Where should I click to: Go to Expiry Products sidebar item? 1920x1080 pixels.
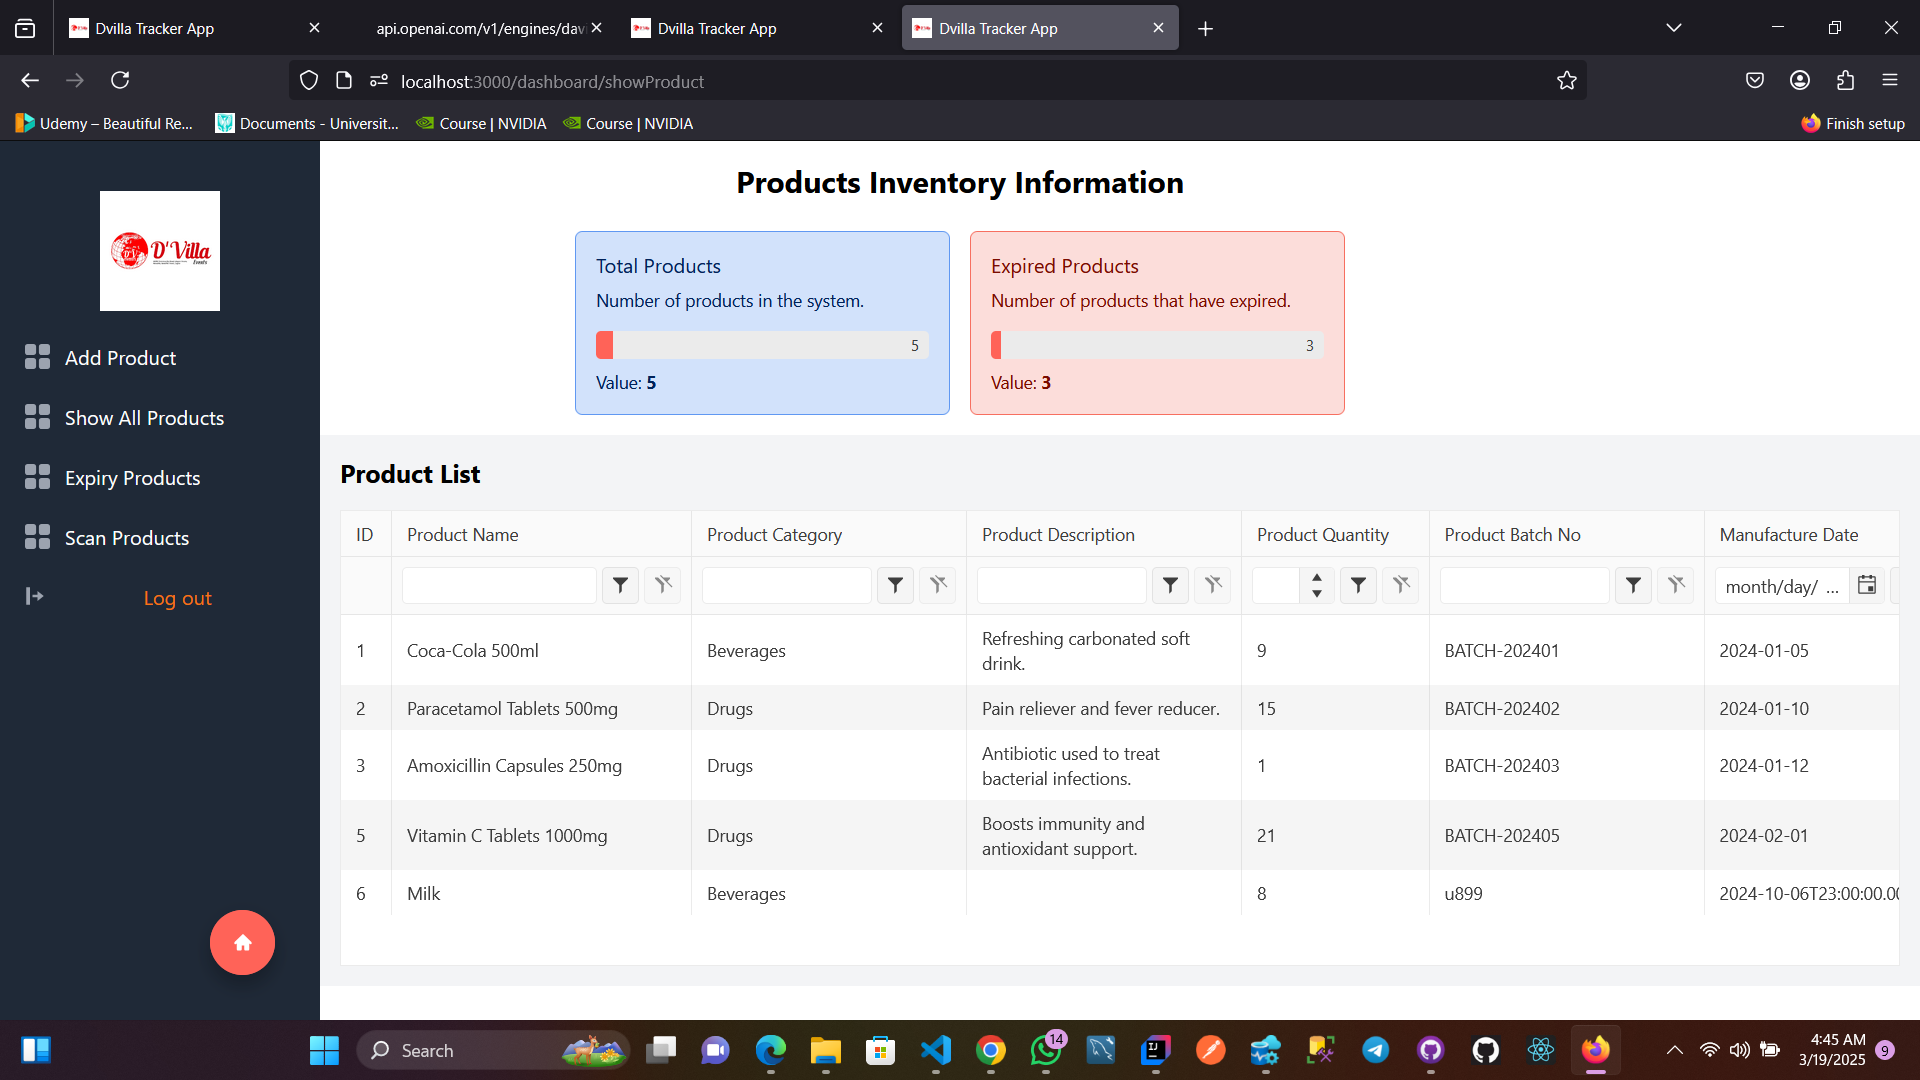pos(132,478)
